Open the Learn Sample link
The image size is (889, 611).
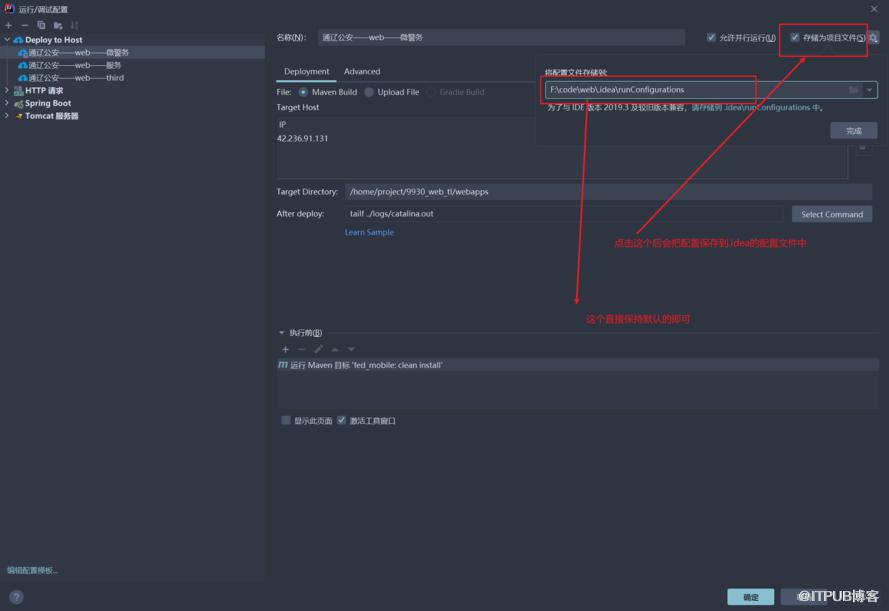[x=369, y=232]
